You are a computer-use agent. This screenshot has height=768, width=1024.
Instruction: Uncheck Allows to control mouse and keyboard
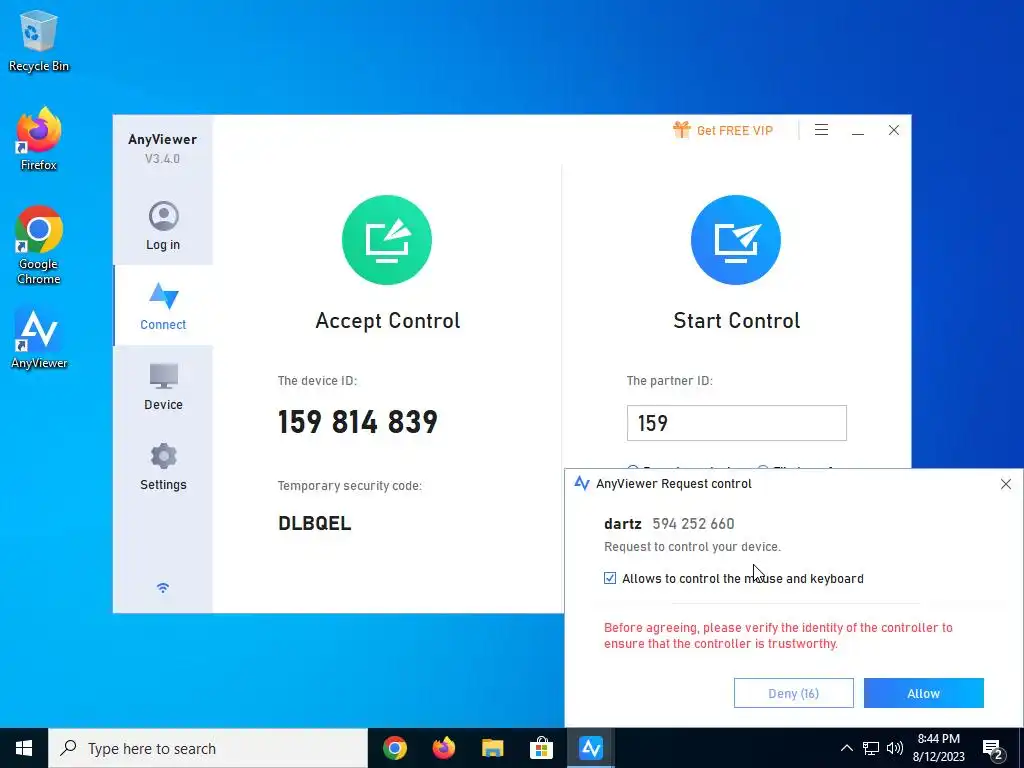pyautogui.click(x=610, y=578)
